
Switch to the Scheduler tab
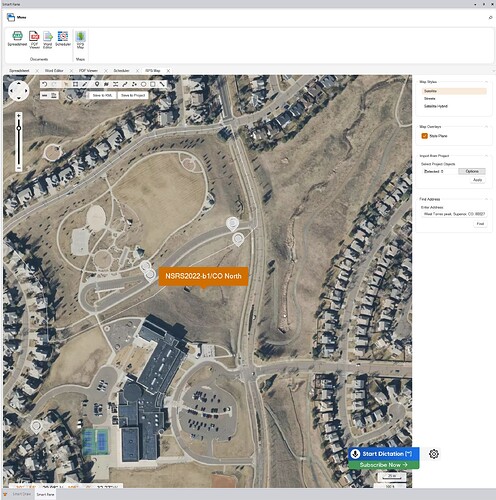[x=121, y=71]
